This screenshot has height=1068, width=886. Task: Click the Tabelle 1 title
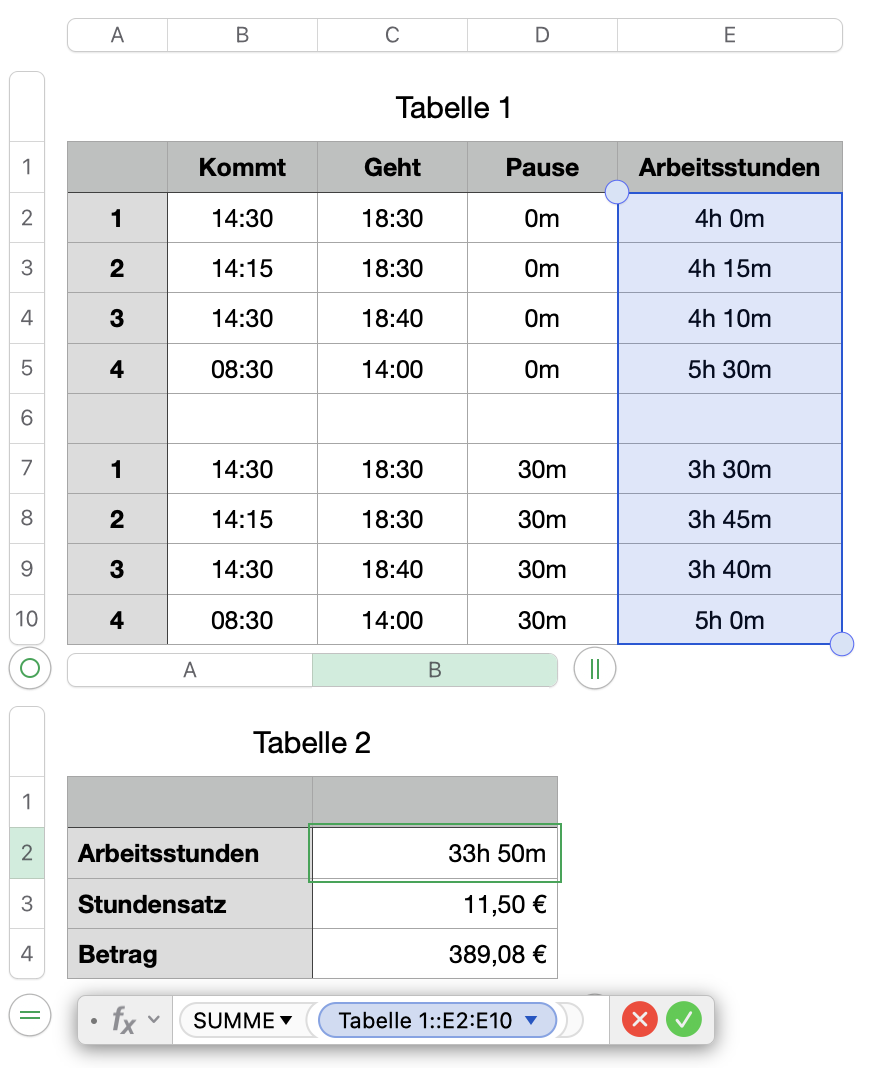453,107
